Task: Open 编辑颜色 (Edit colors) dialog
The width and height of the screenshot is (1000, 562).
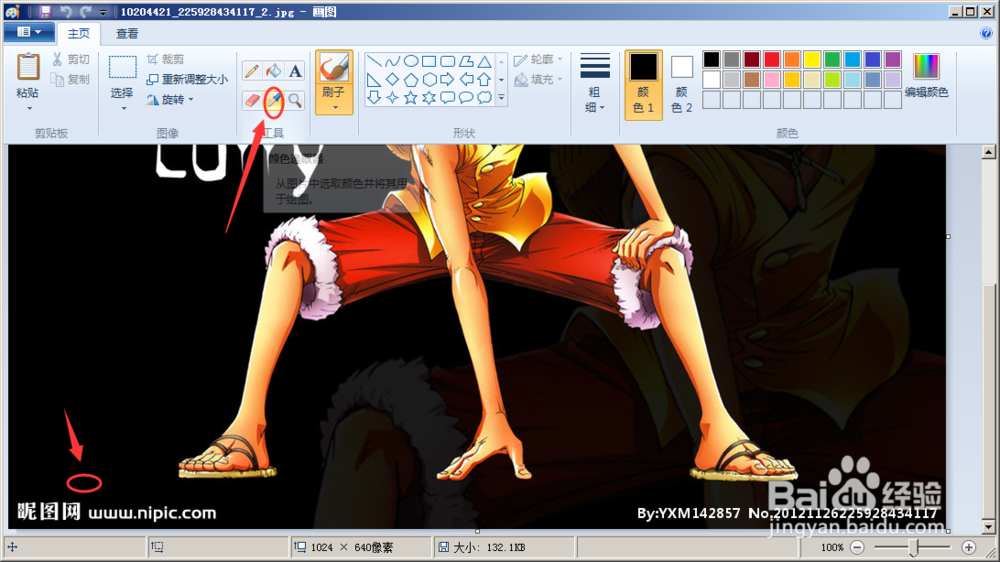Action: (926, 76)
